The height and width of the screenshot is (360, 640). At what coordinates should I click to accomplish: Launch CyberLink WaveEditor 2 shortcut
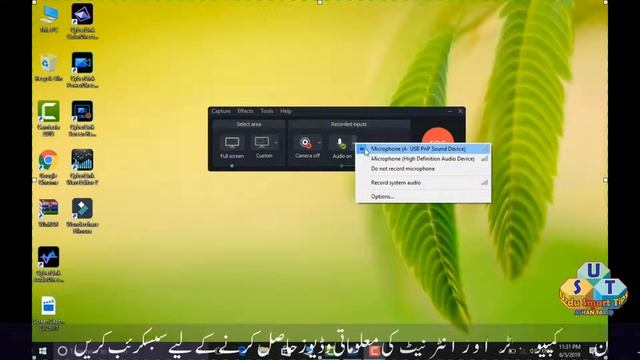(x=82, y=167)
